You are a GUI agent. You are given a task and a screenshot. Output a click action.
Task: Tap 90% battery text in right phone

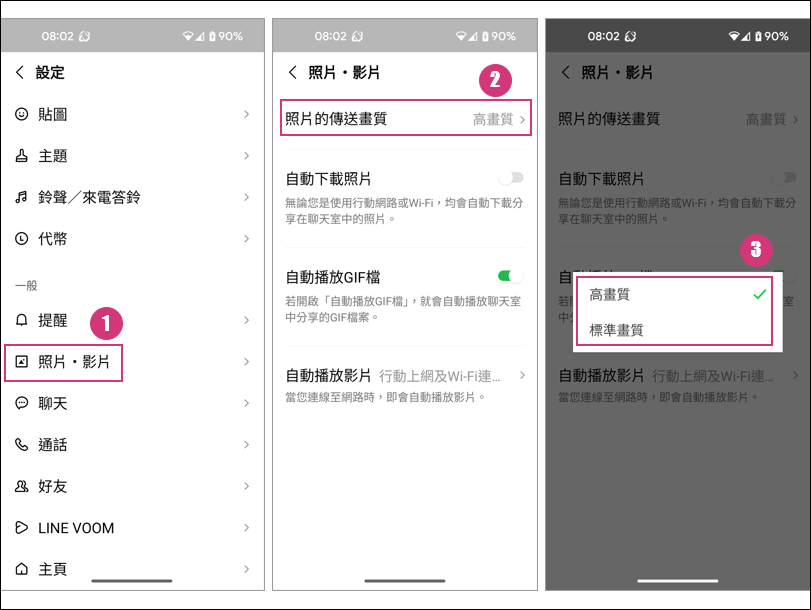(776, 36)
